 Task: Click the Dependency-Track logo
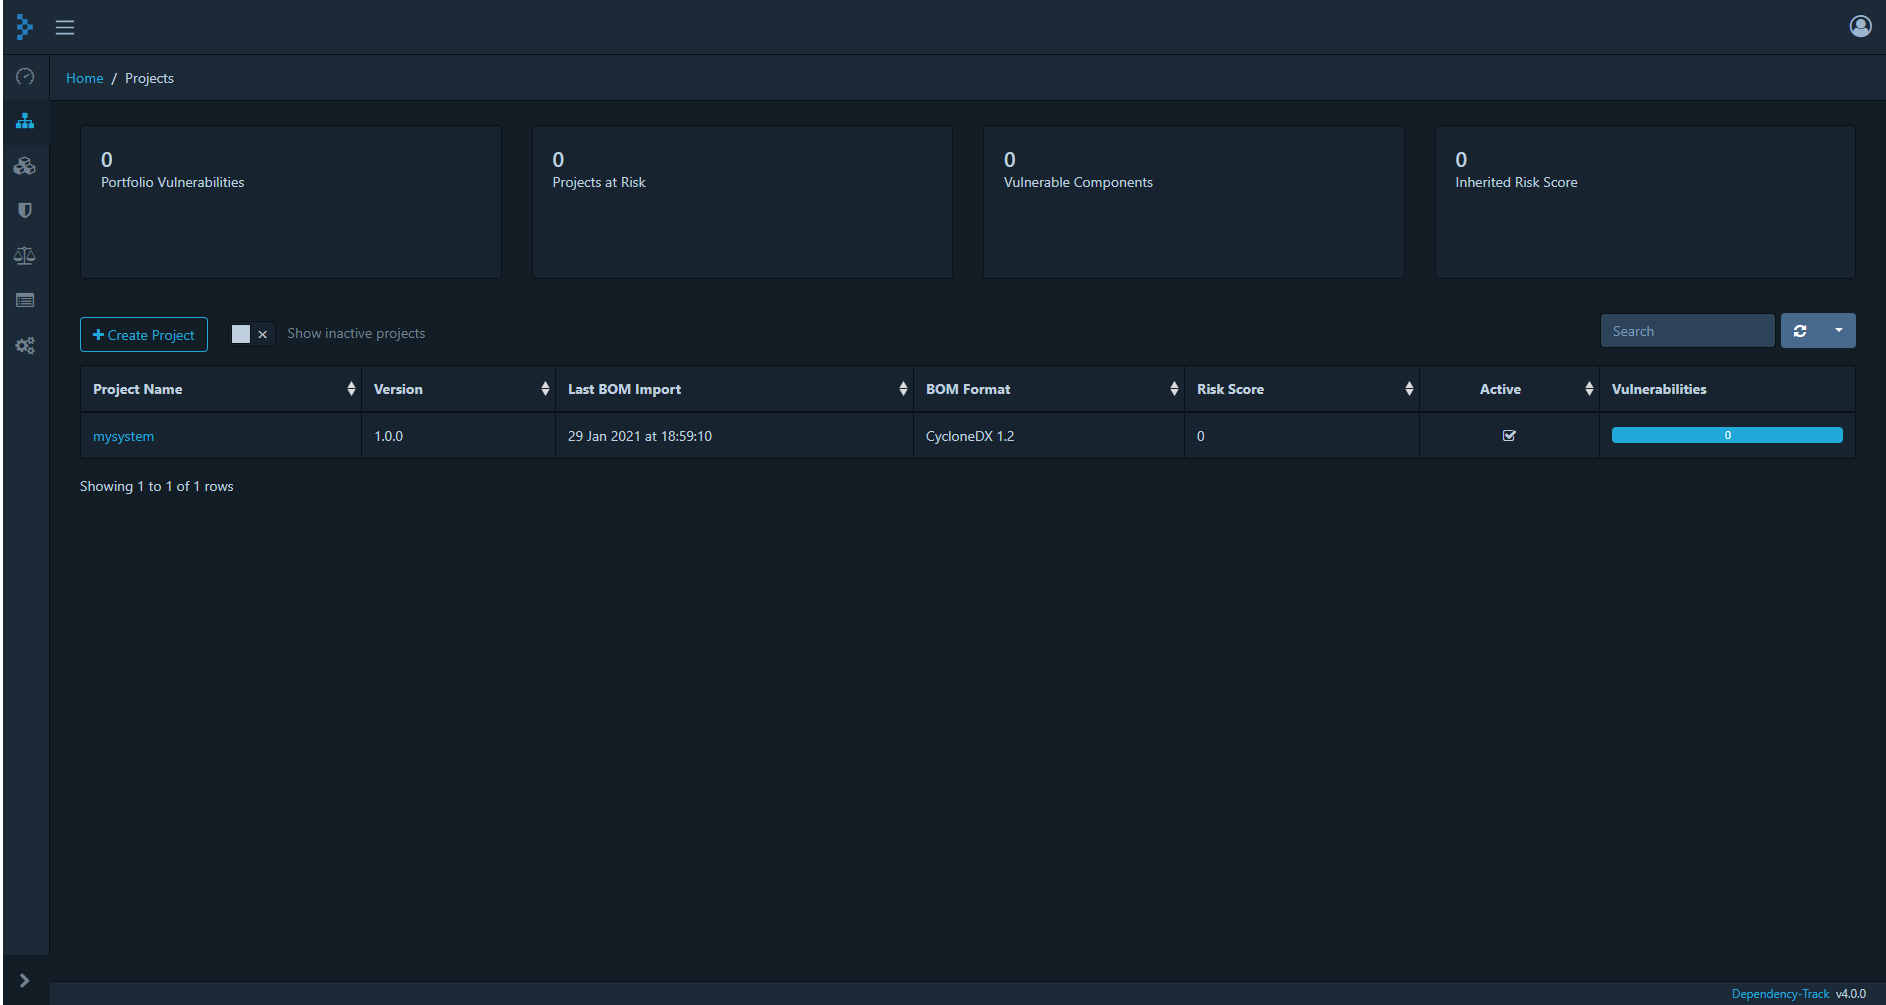coord(24,27)
